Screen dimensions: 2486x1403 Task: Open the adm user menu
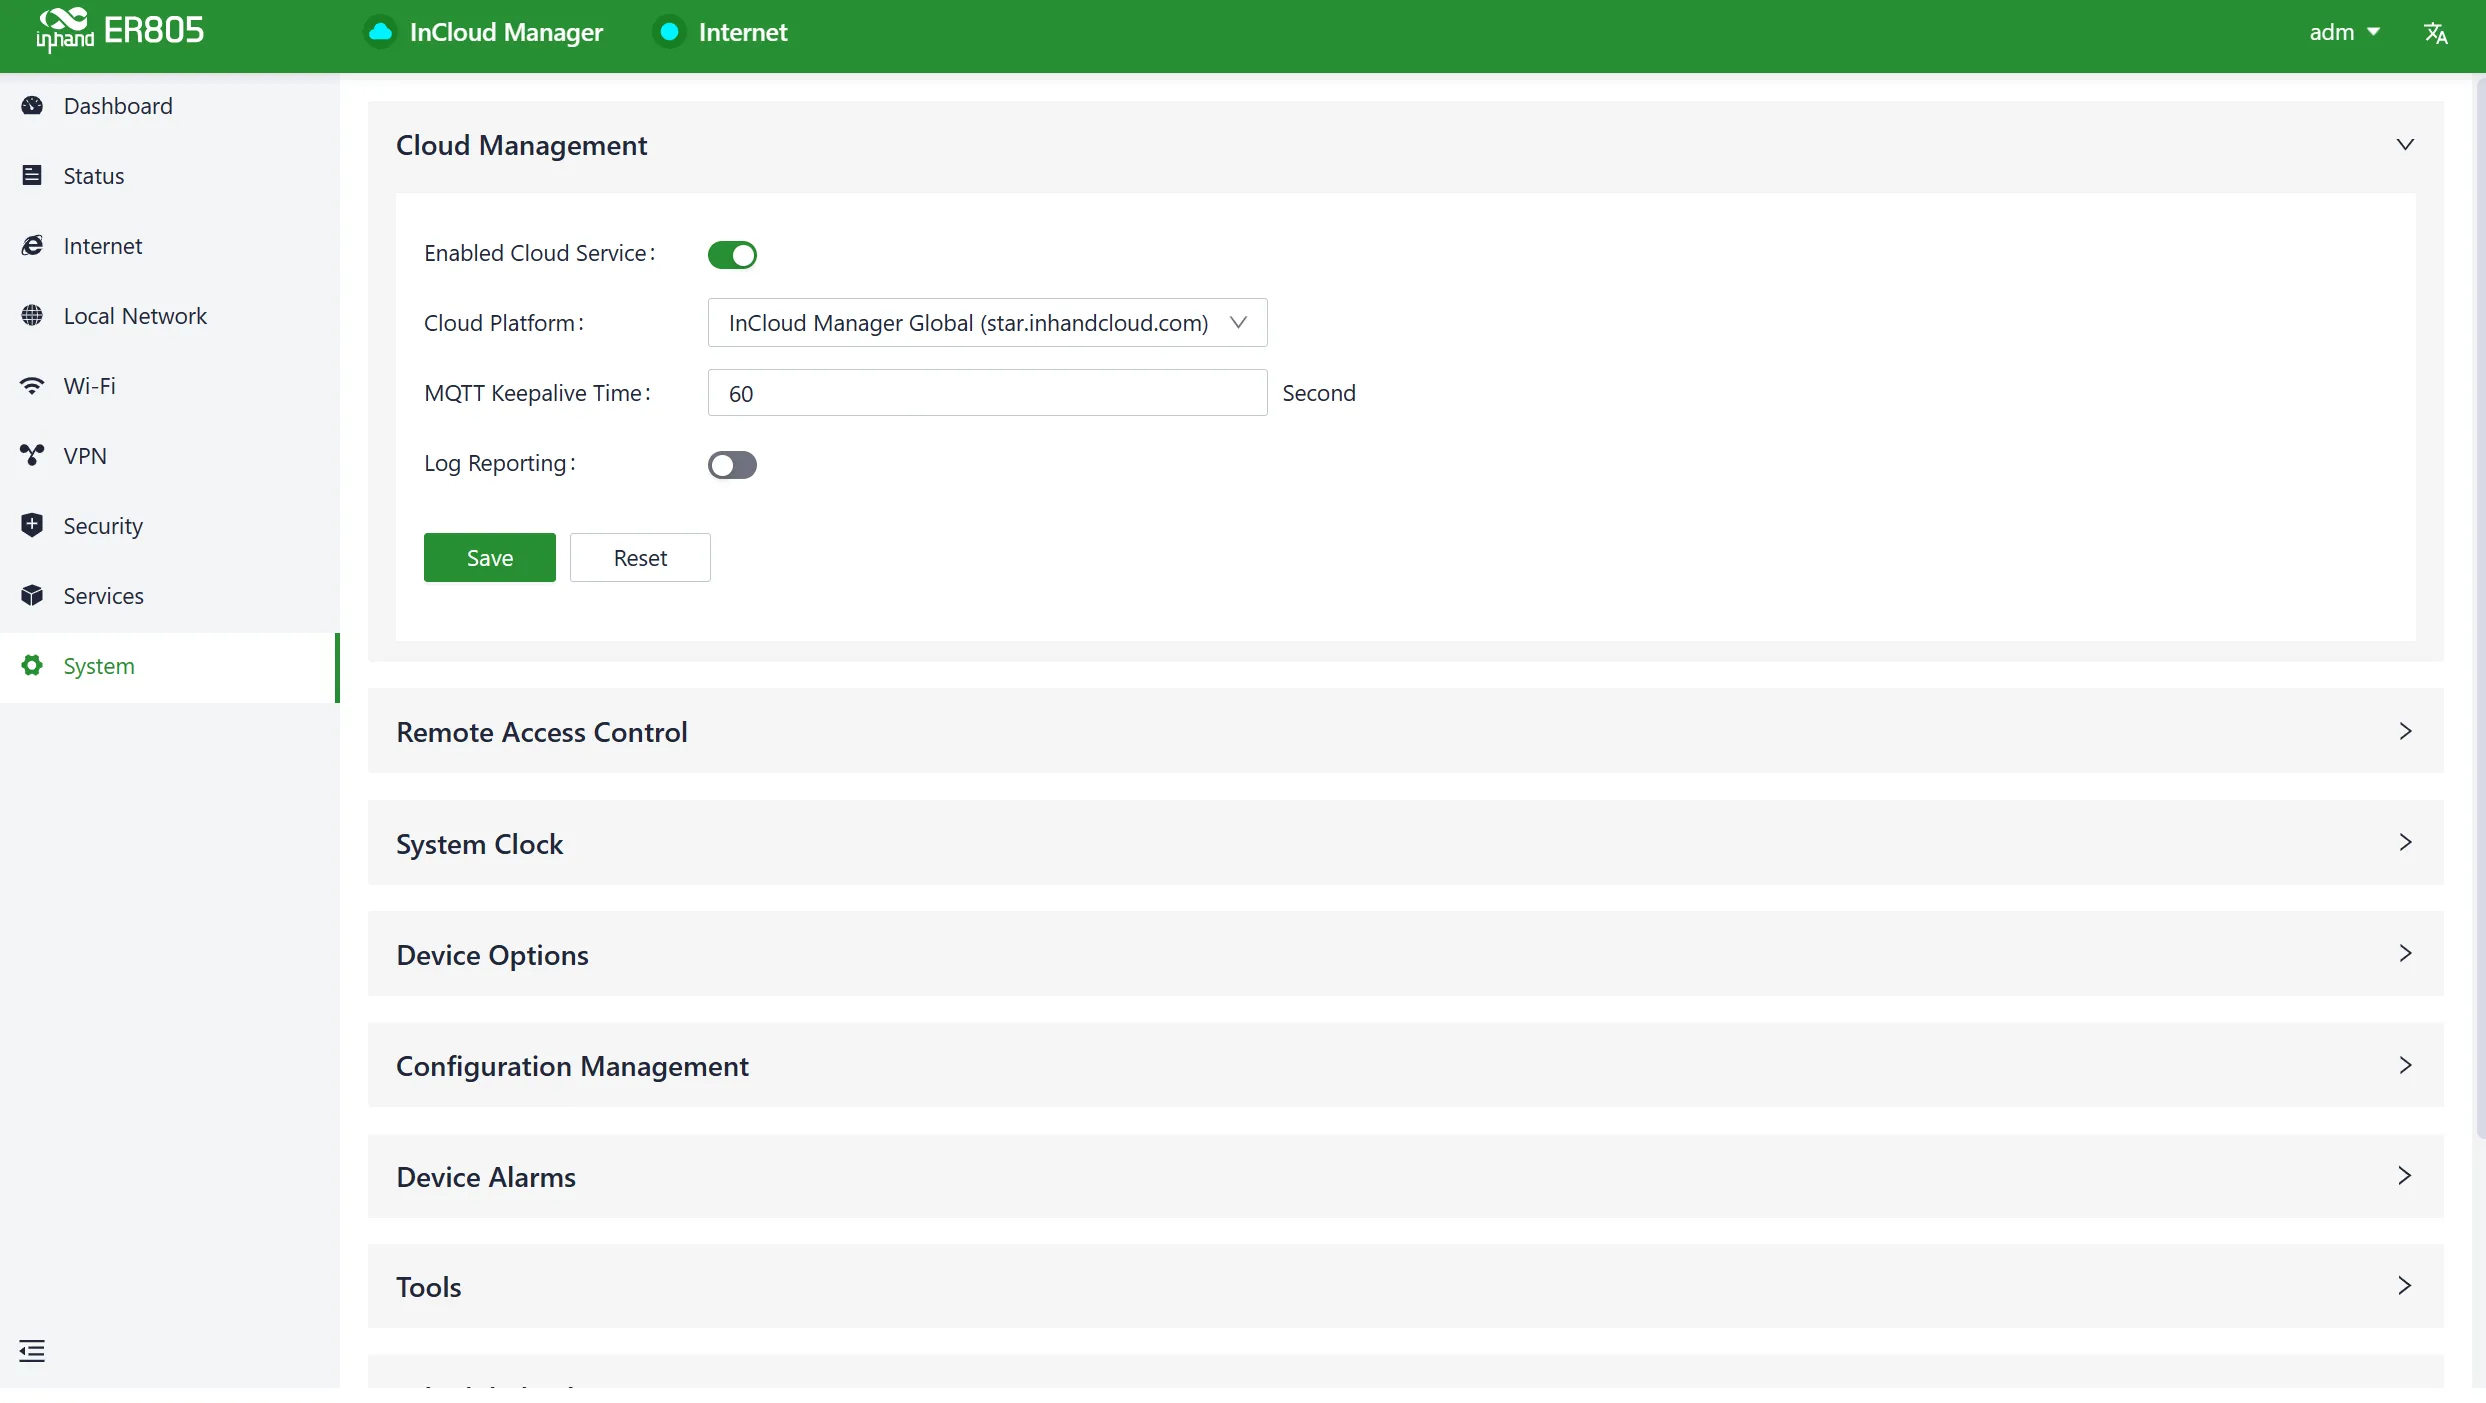click(2344, 33)
